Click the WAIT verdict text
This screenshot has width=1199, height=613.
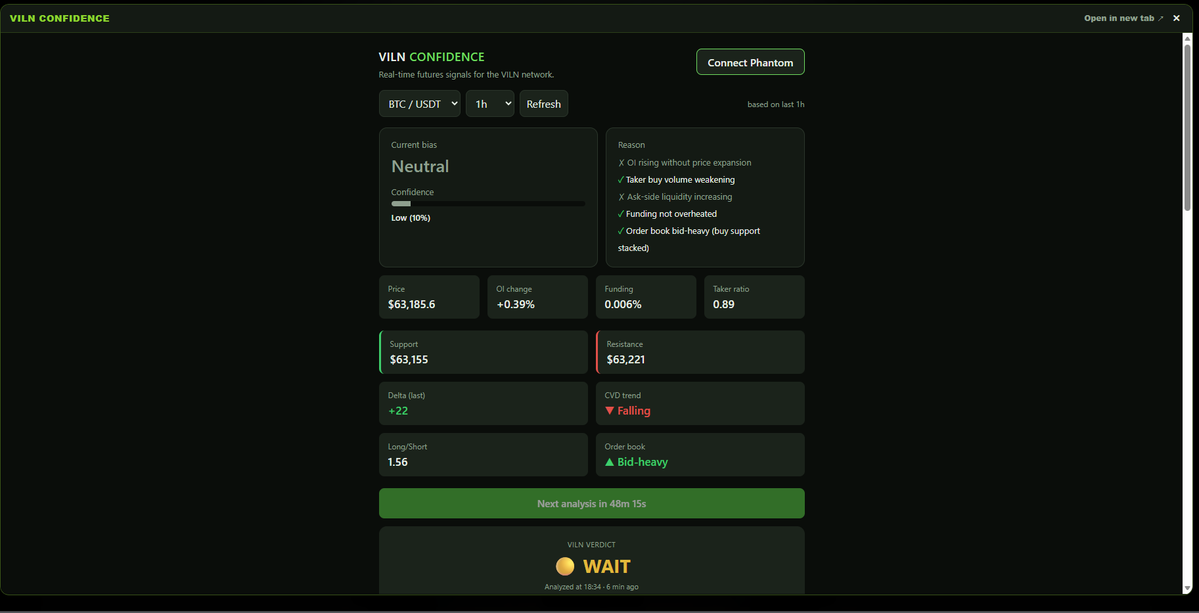pyautogui.click(x=607, y=566)
